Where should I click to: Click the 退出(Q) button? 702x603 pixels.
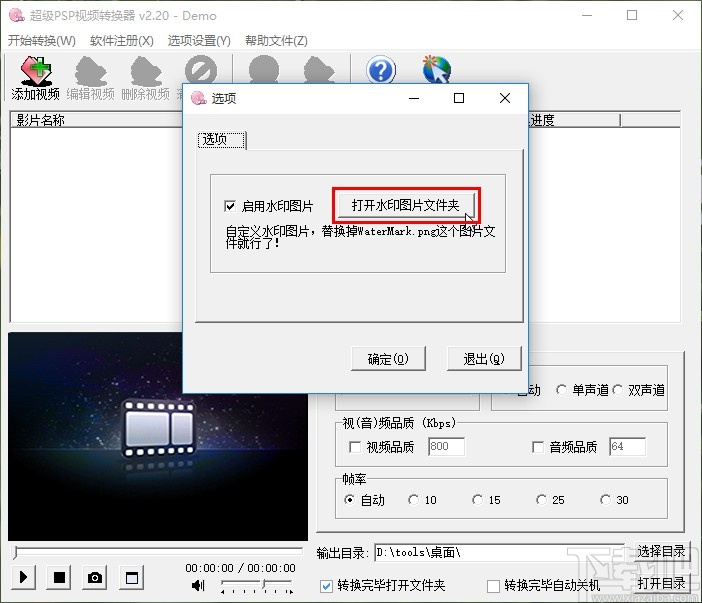(484, 359)
